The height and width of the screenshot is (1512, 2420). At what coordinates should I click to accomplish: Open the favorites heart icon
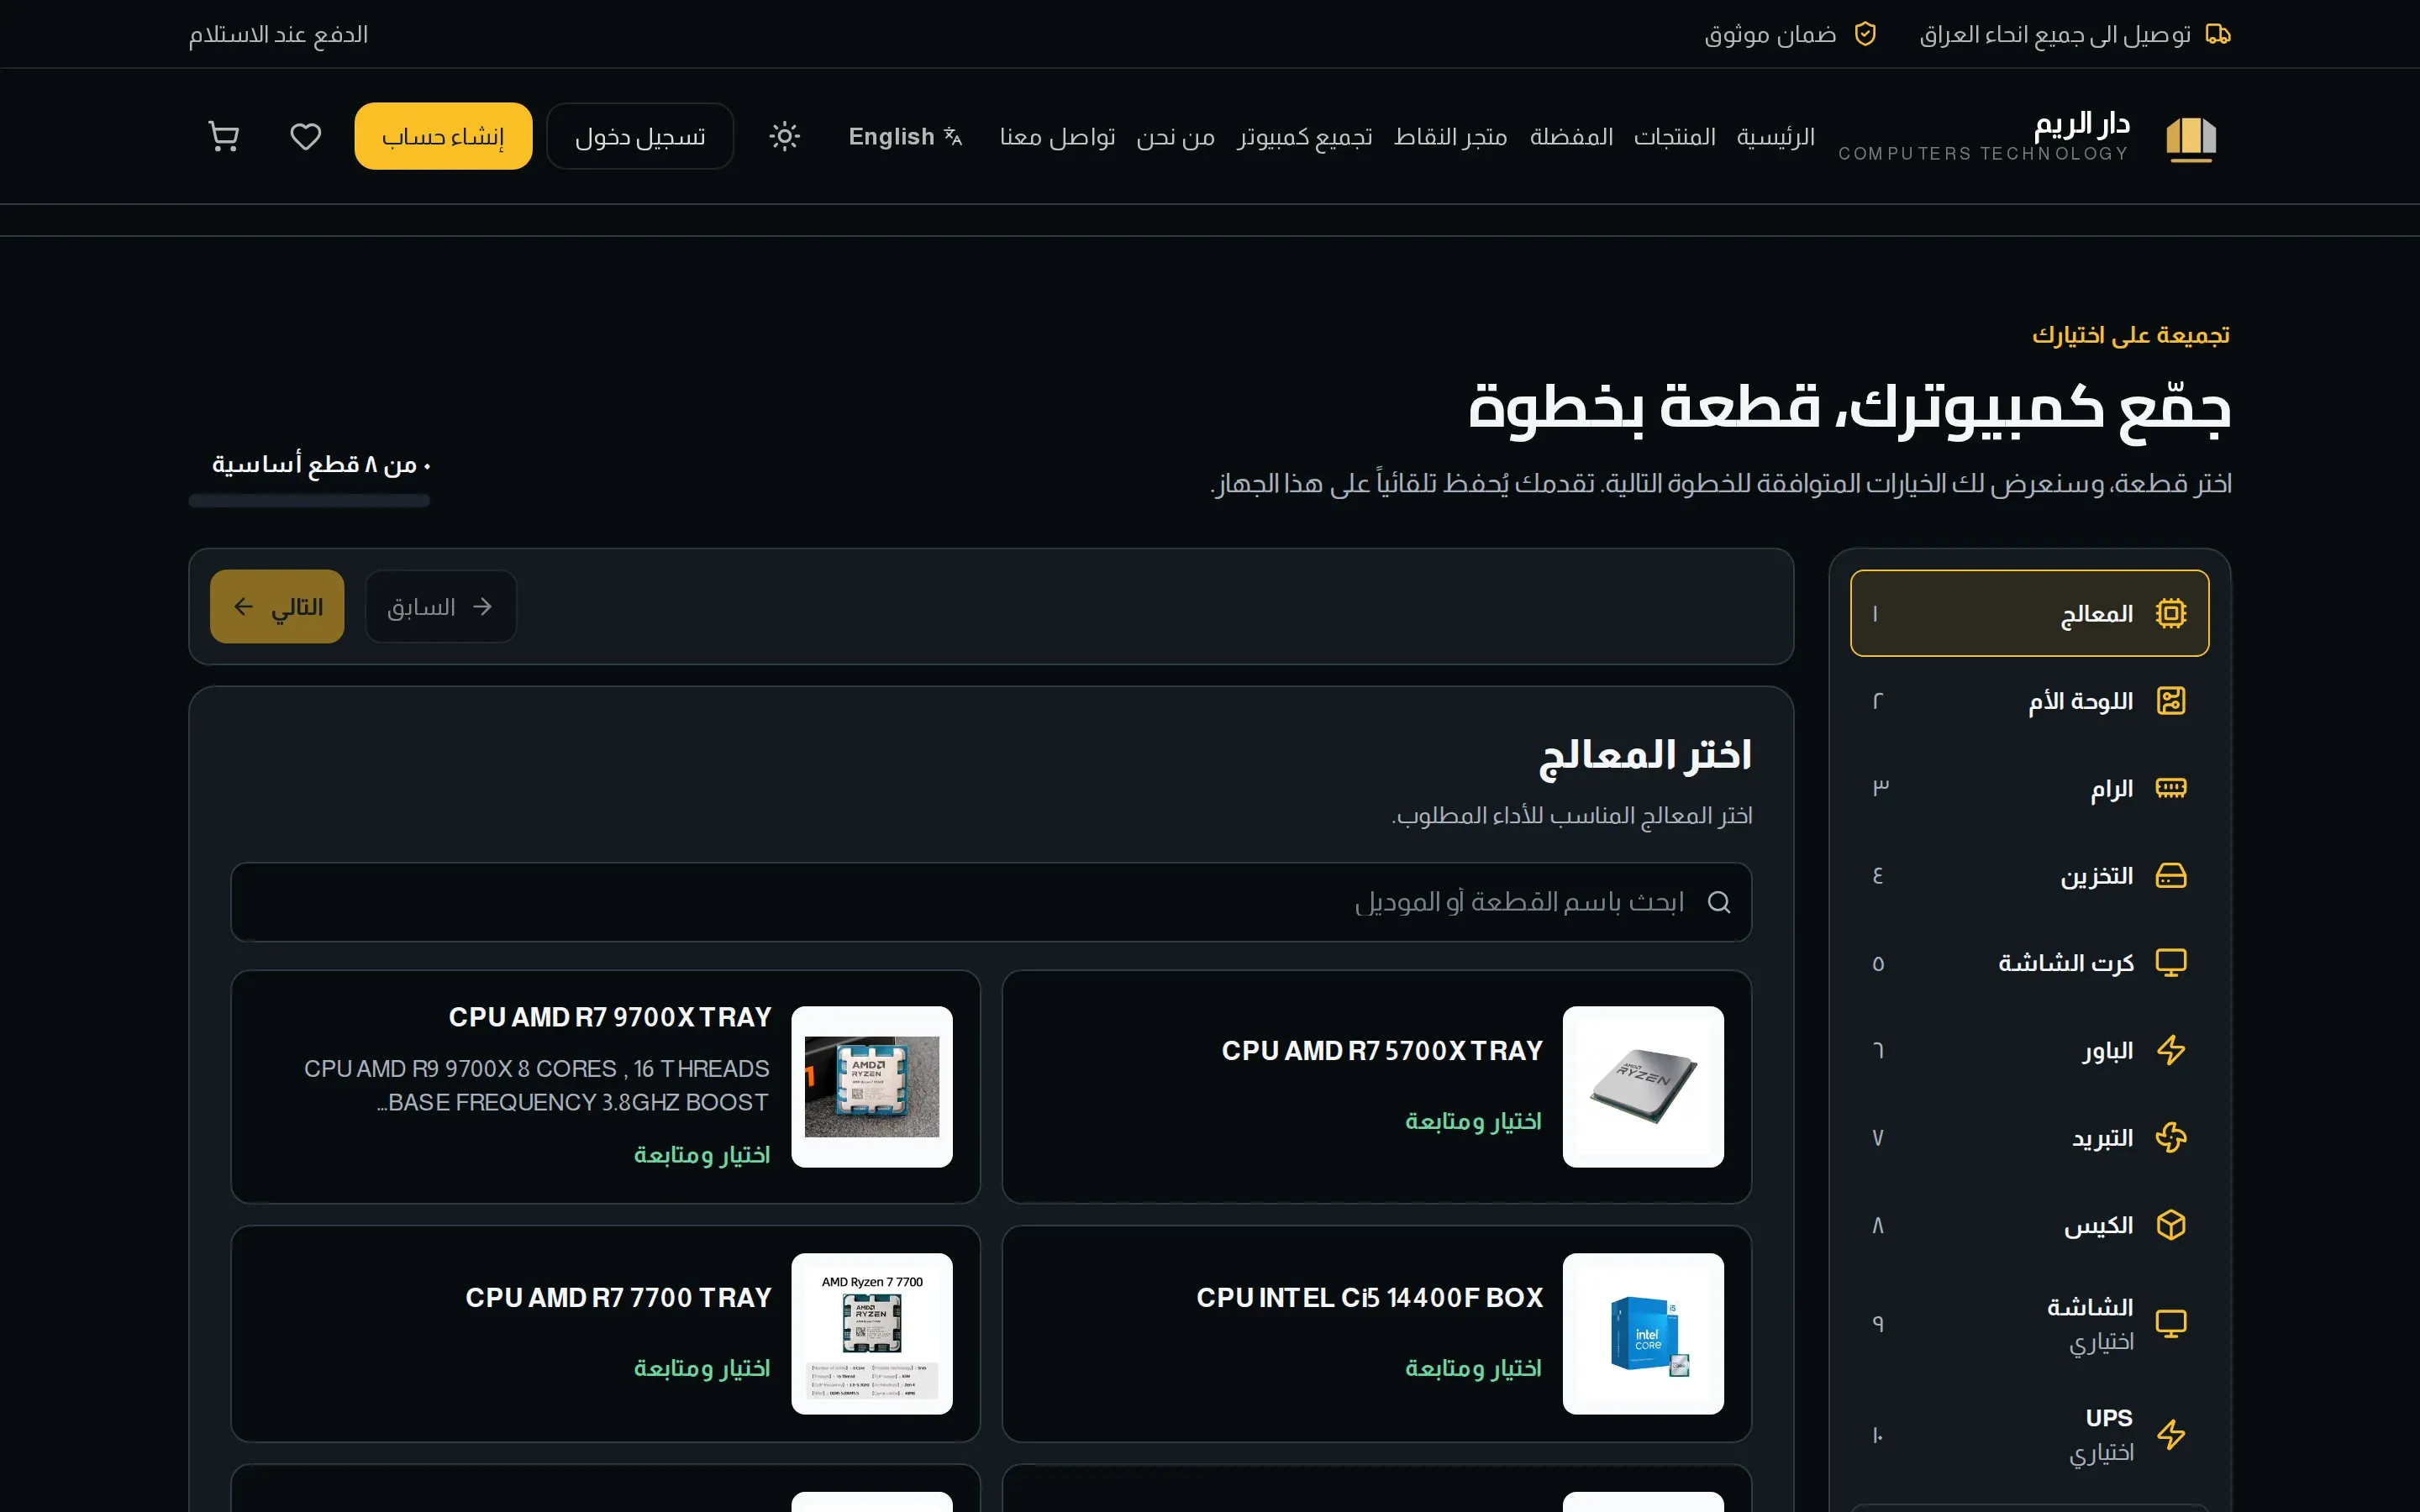(305, 136)
